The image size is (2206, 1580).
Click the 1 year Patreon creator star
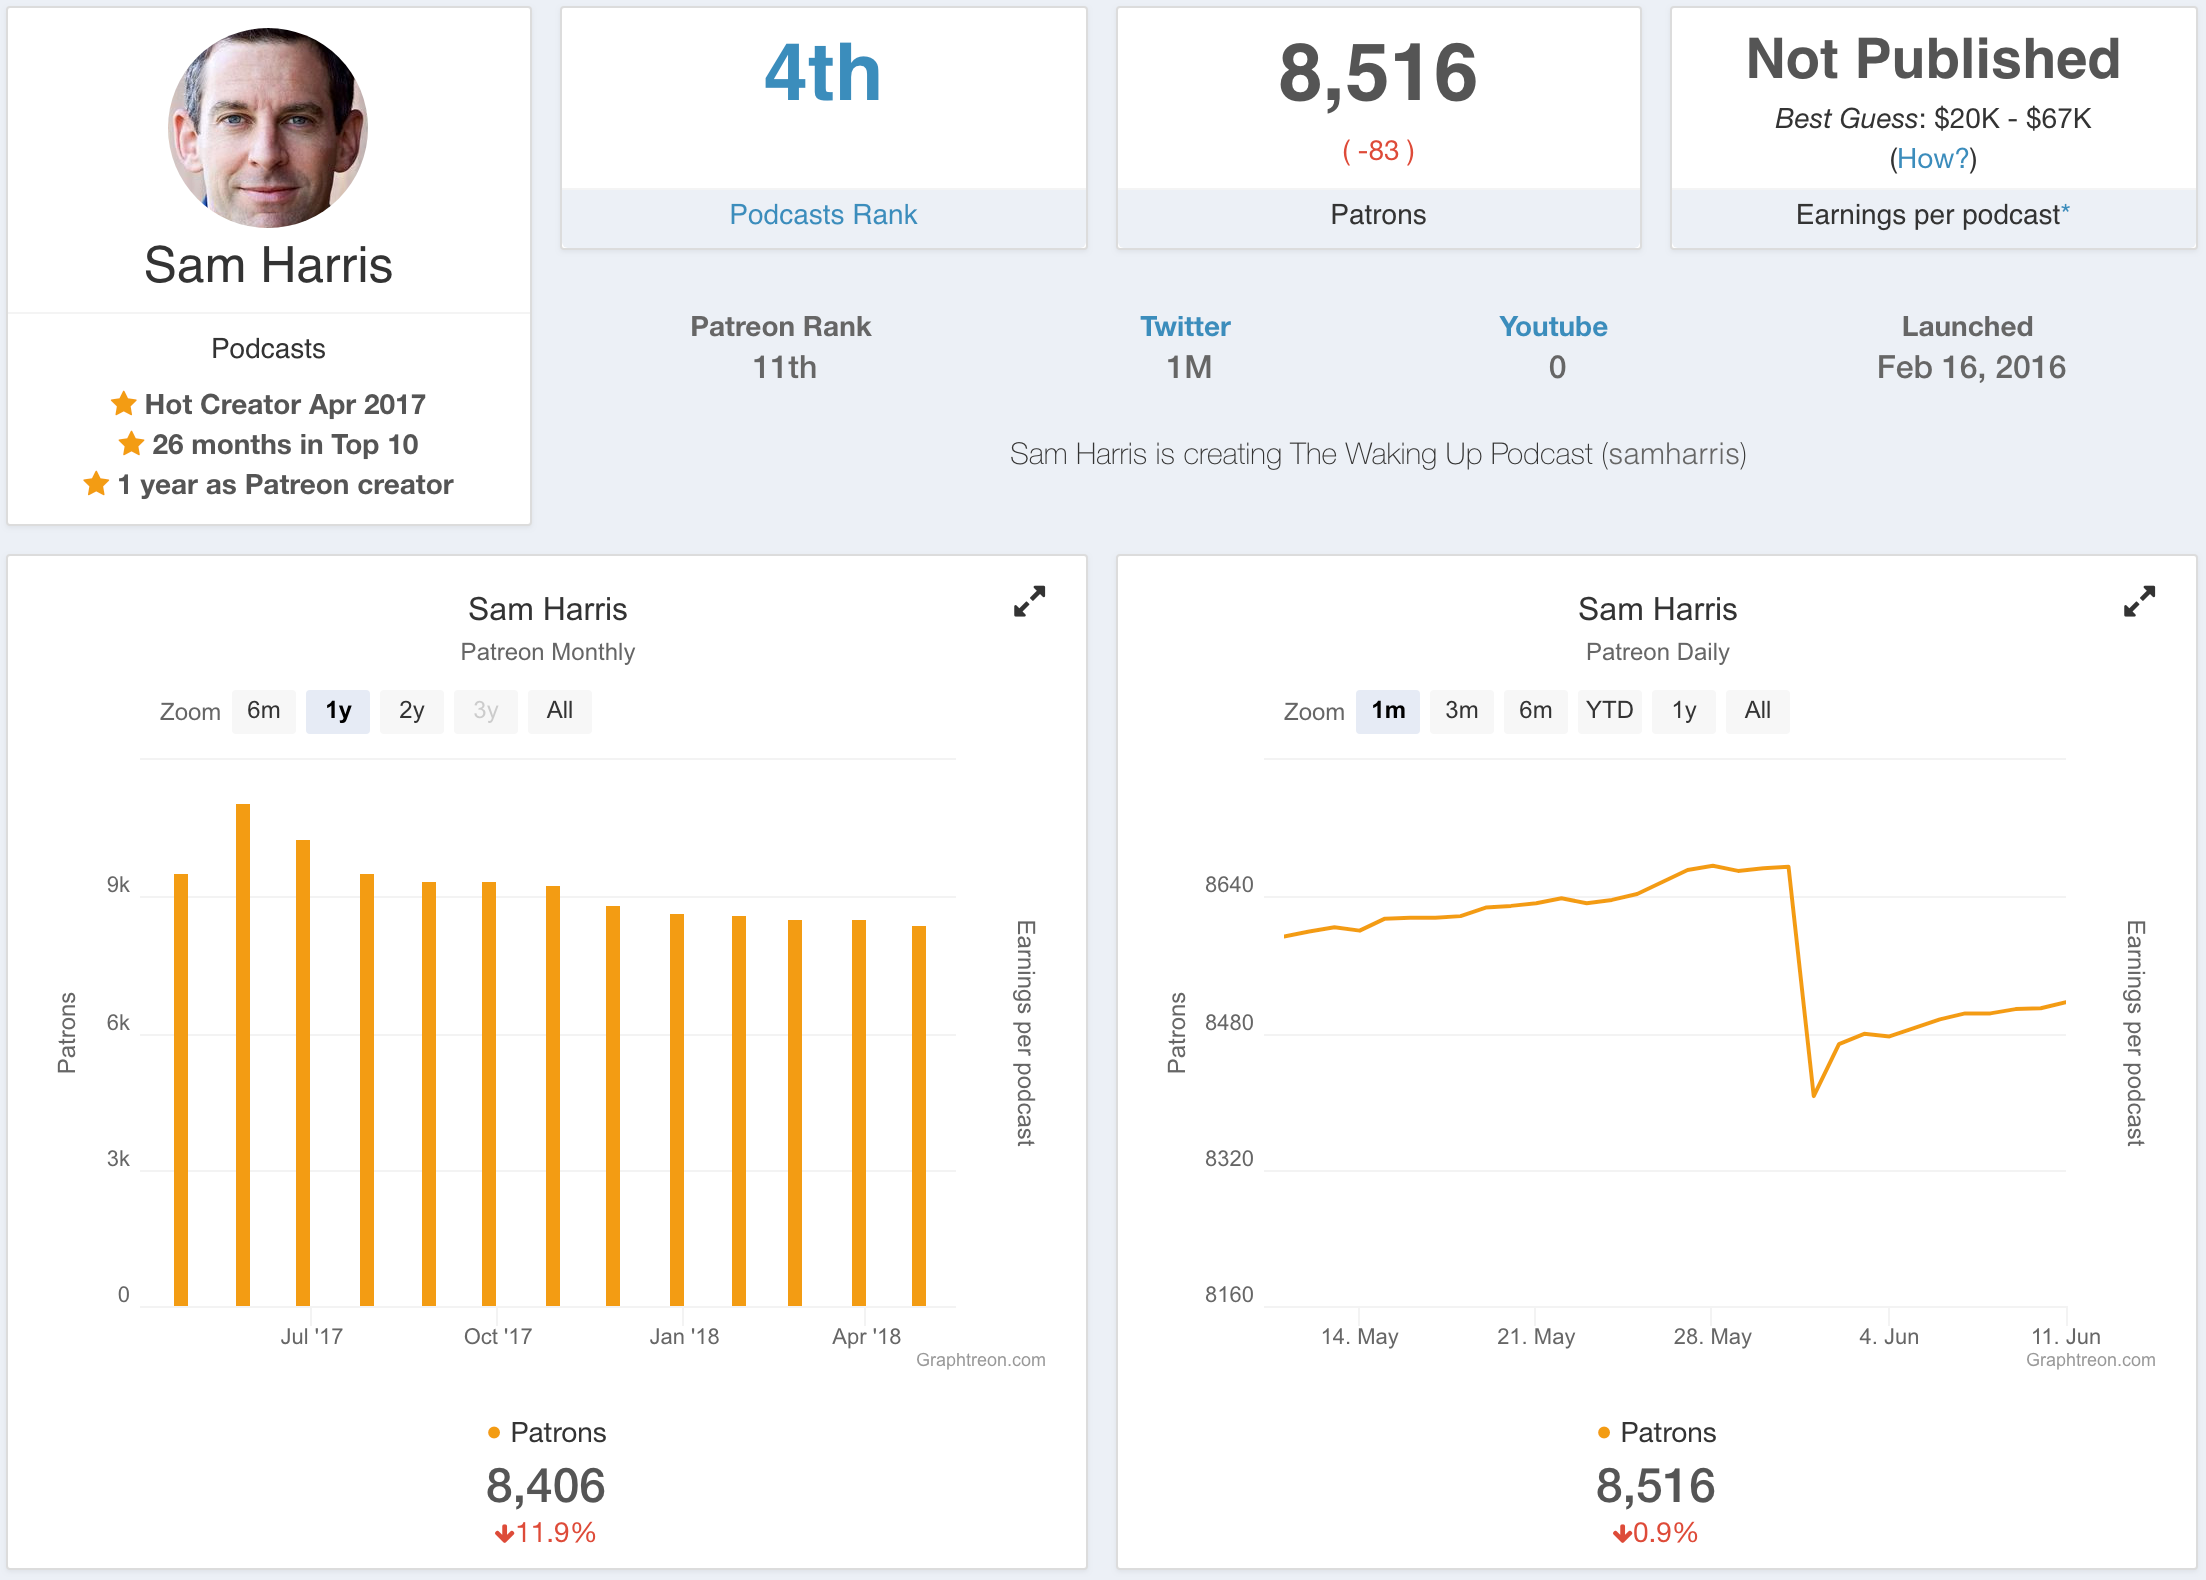pyautogui.click(x=96, y=484)
